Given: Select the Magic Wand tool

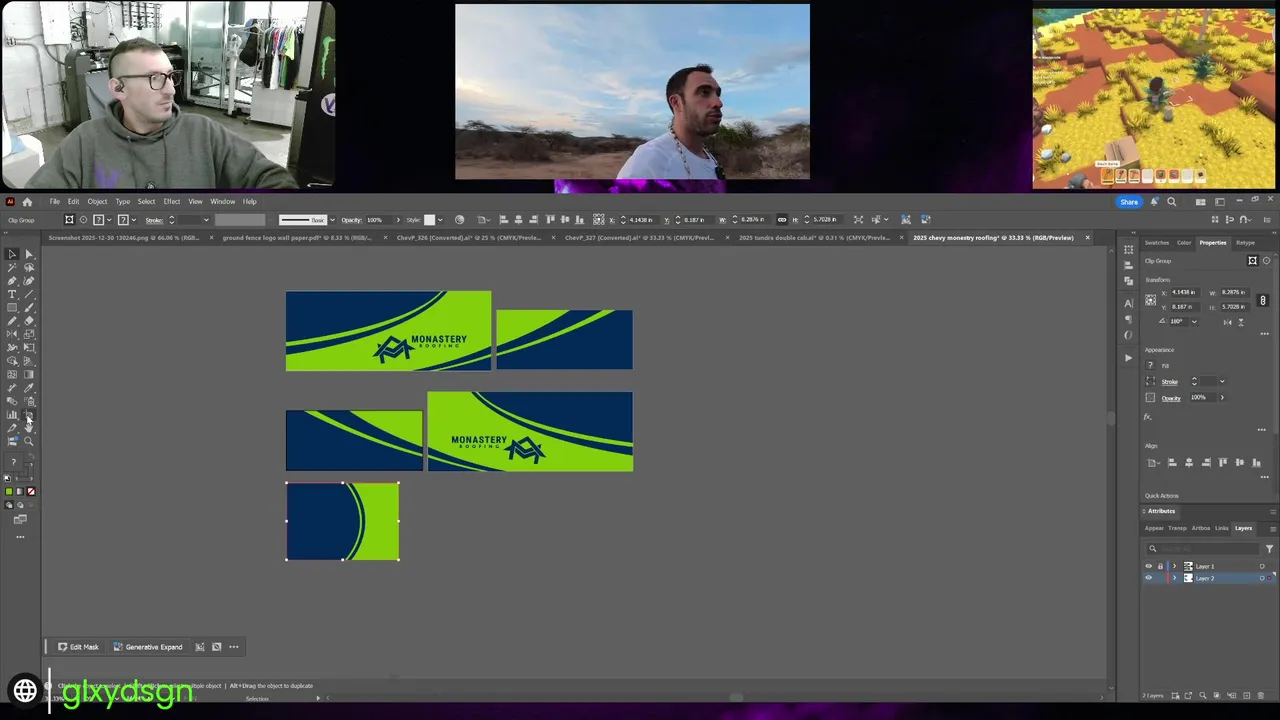Looking at the screenshot, I should tap(12, 267).
